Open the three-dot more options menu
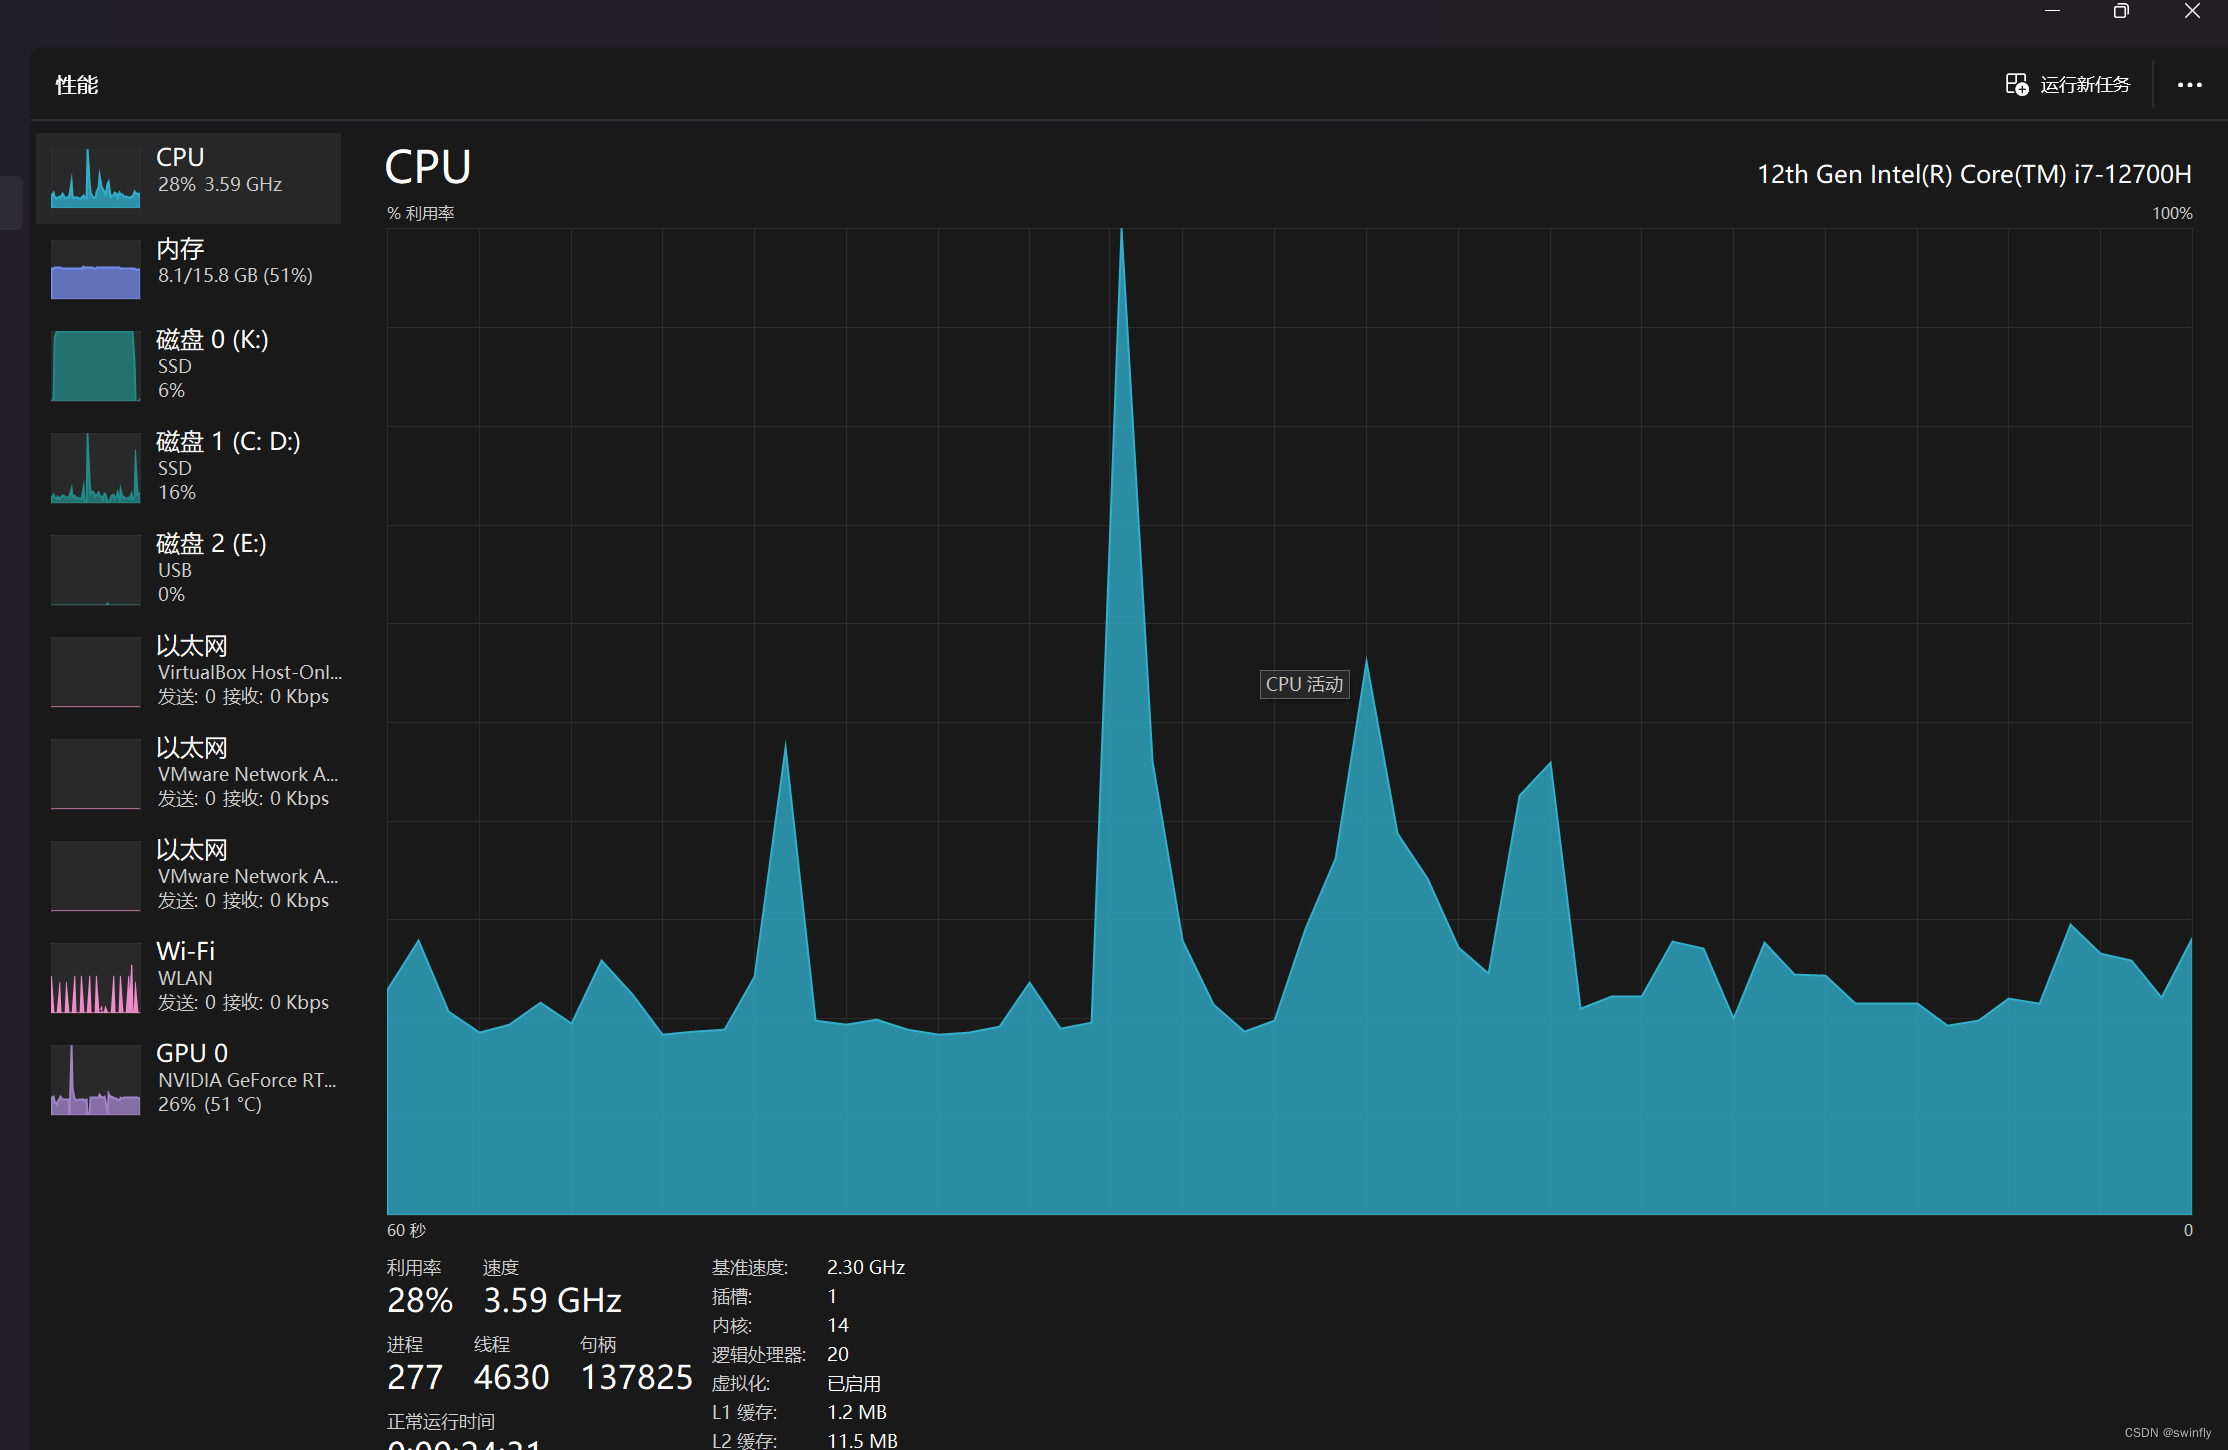 (2189, 85)
